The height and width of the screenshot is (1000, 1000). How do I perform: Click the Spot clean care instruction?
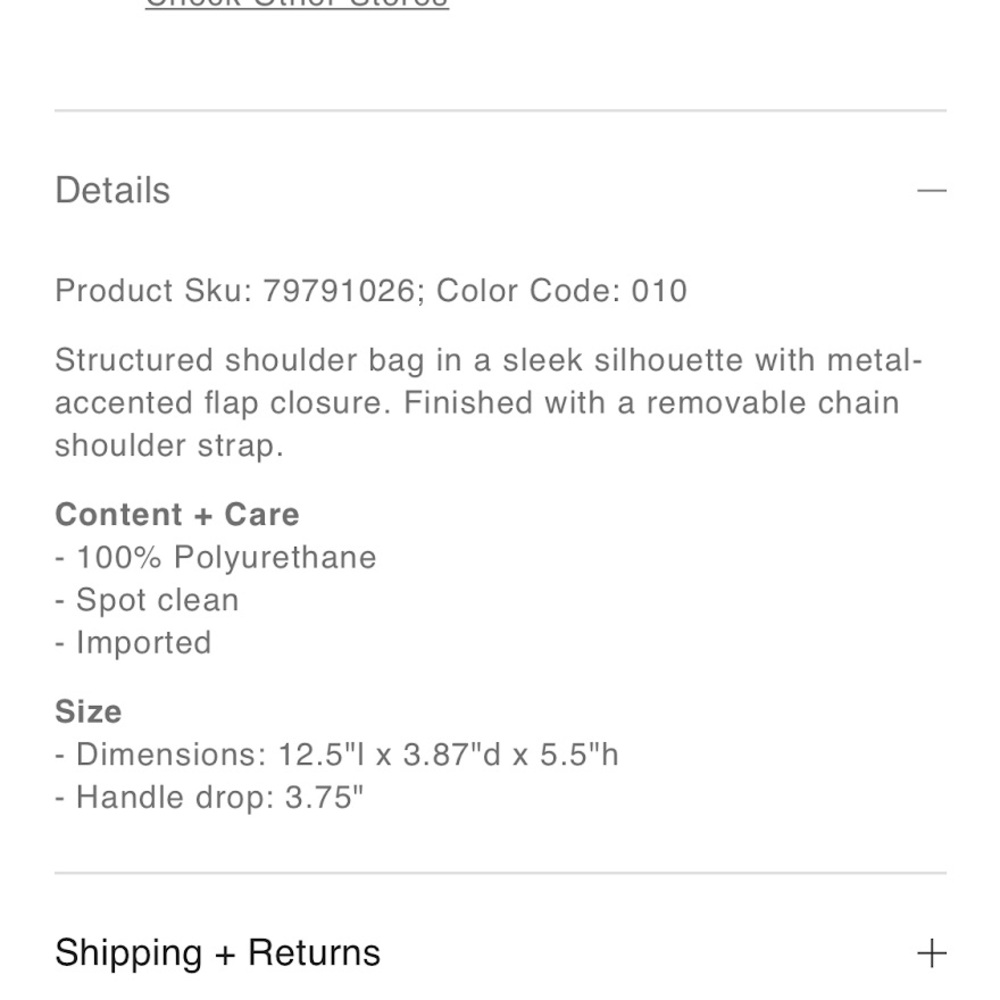point(147,599)
